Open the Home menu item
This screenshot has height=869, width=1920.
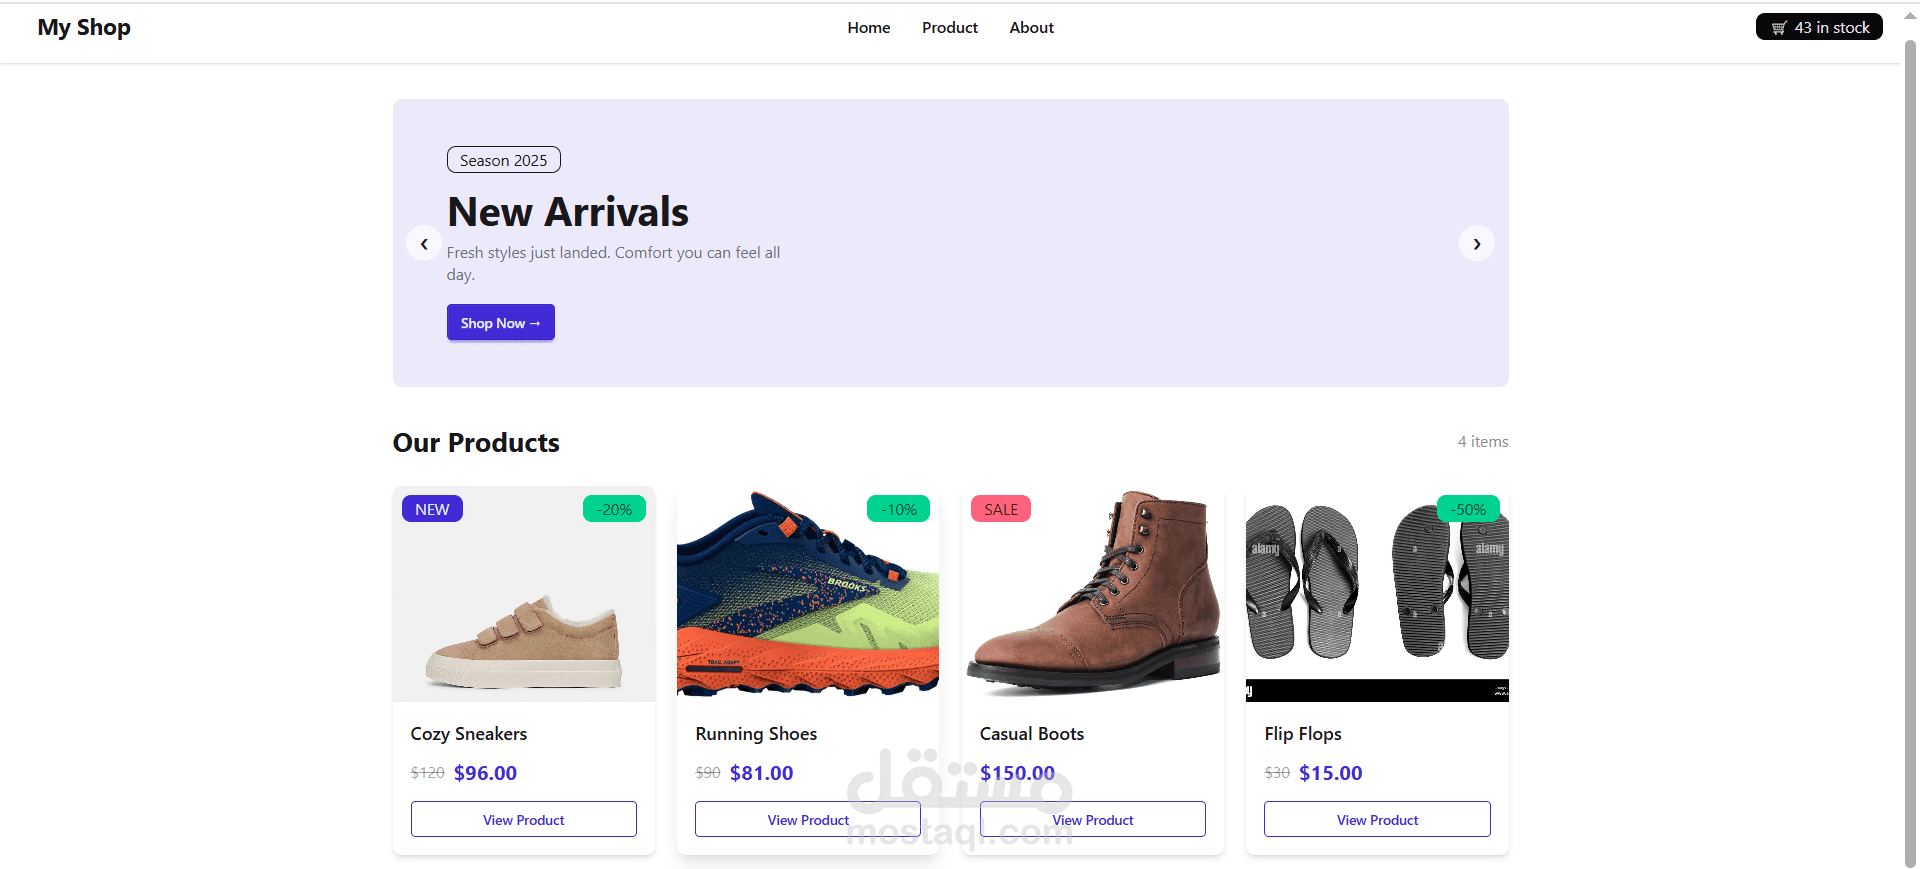pyautogui.click(x=869, y=28)
